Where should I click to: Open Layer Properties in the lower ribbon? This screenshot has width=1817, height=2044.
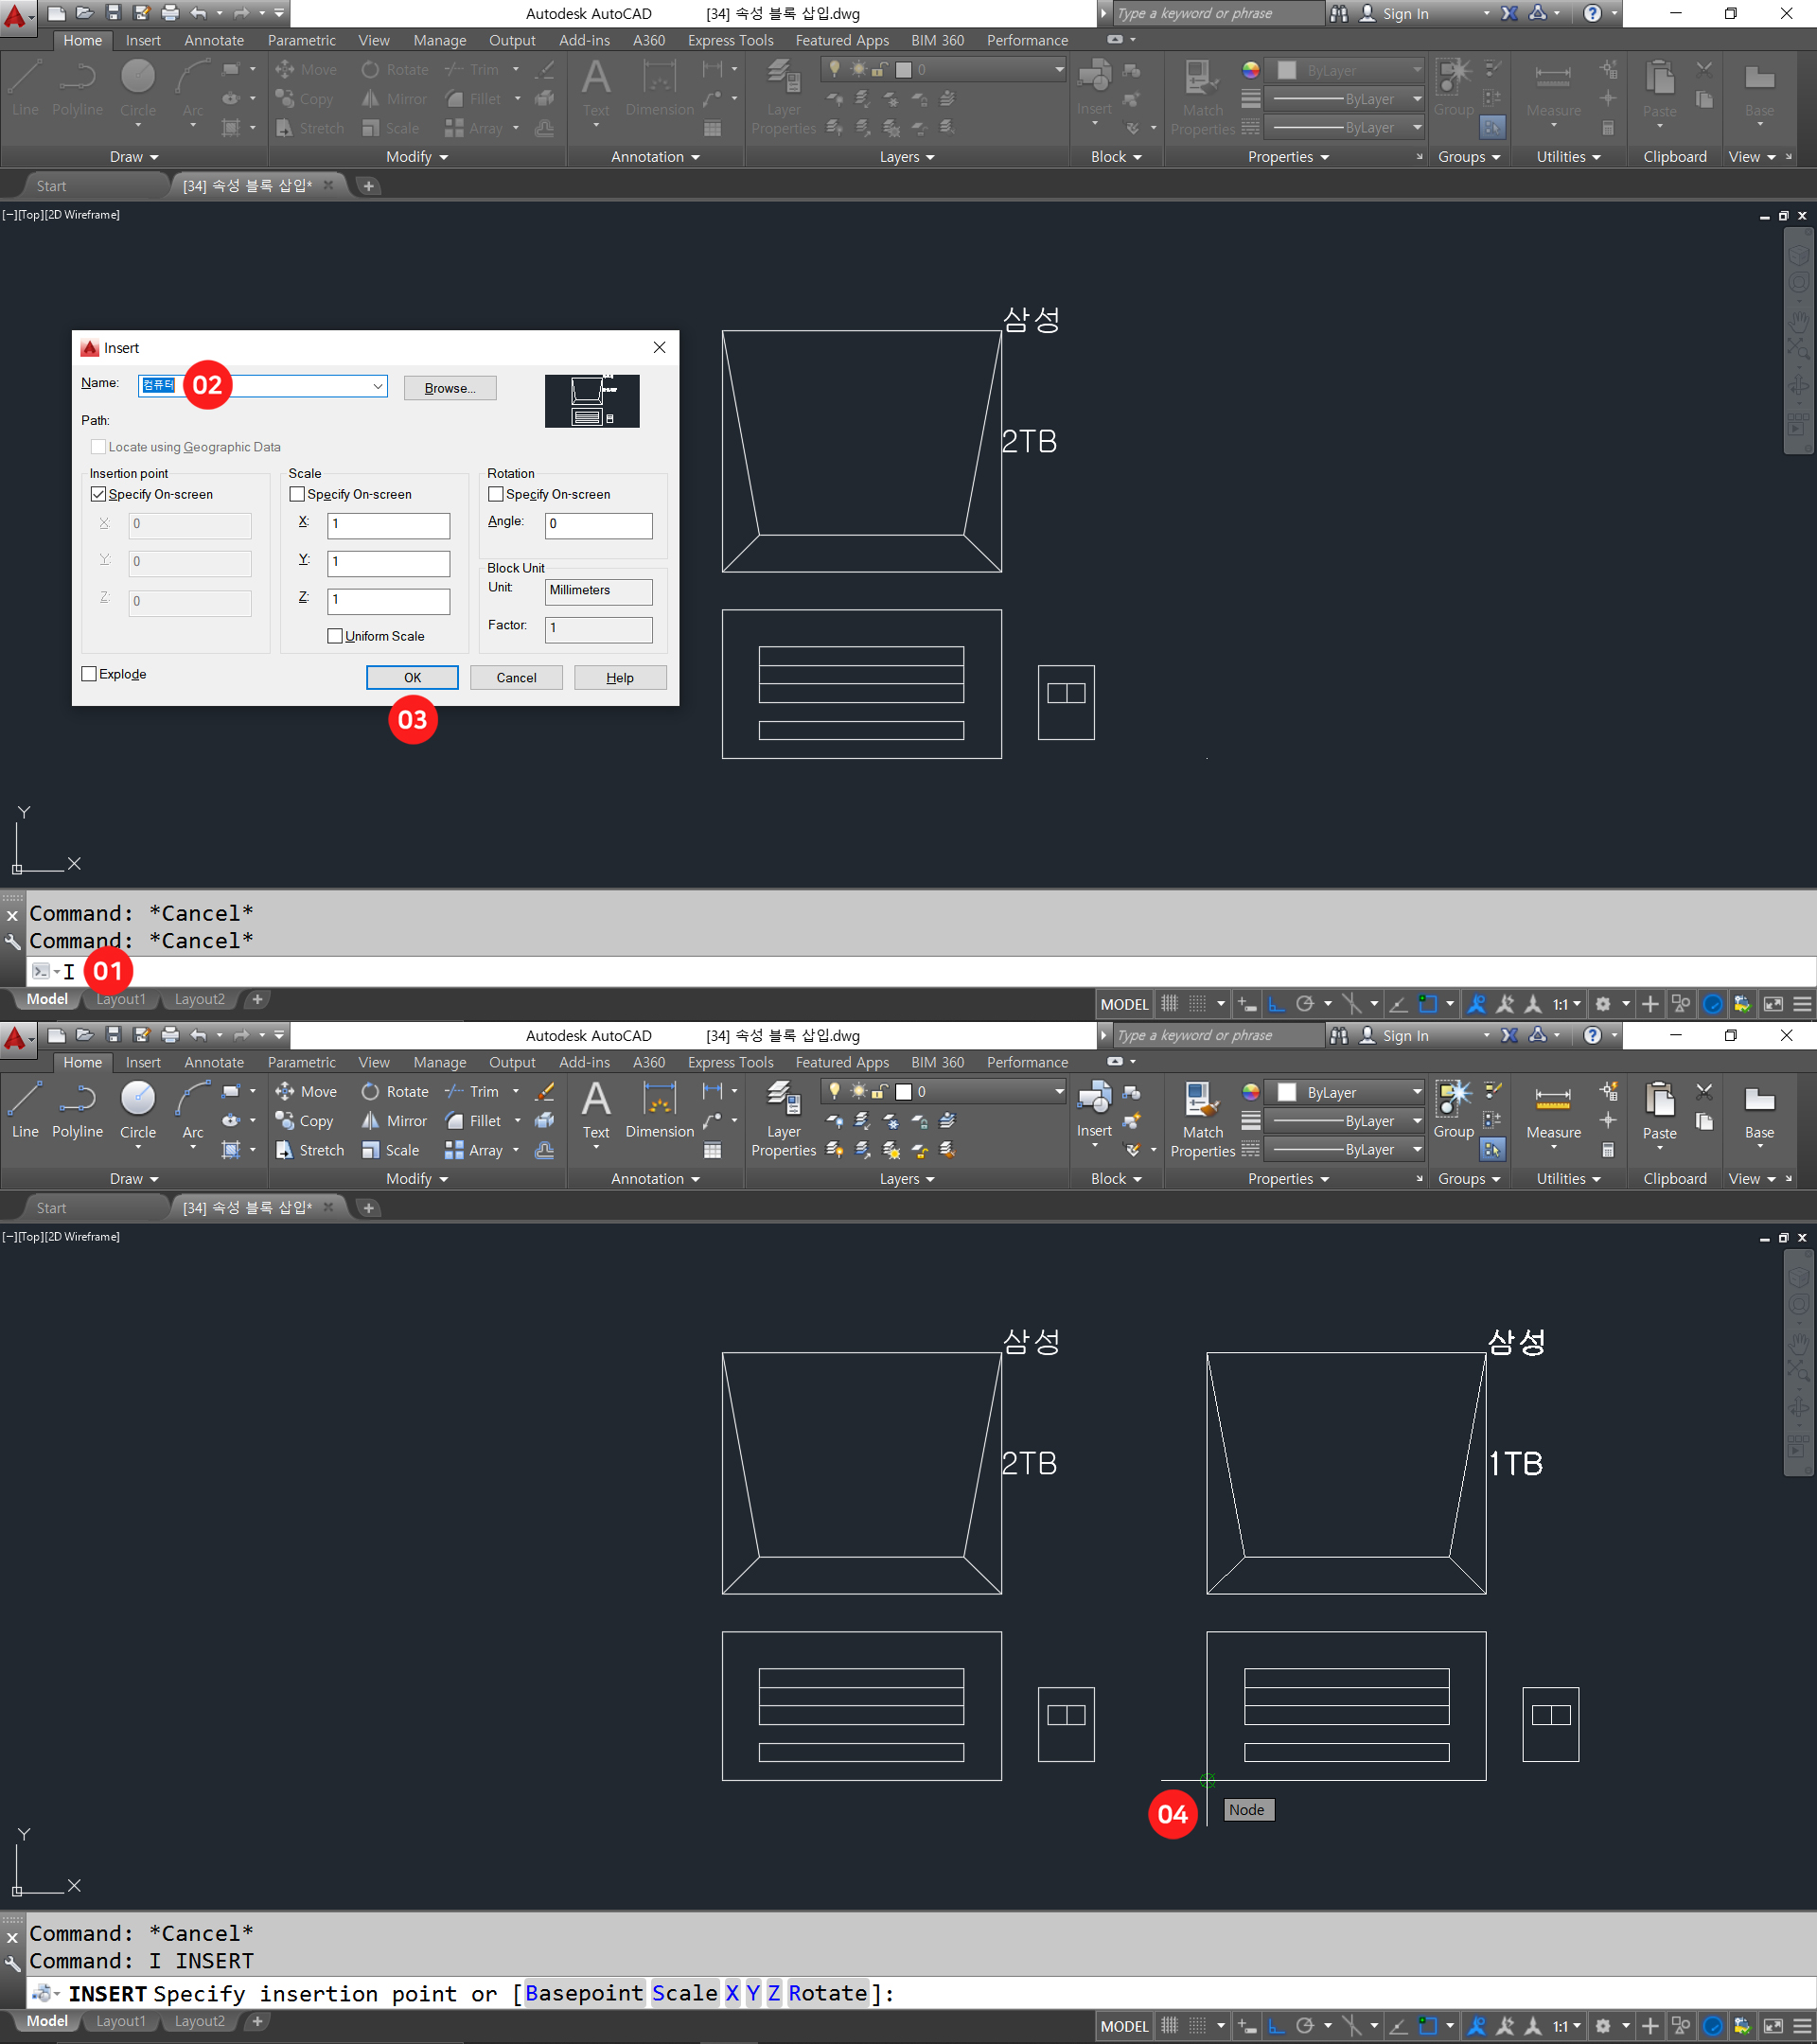[x=783, y=1120]
